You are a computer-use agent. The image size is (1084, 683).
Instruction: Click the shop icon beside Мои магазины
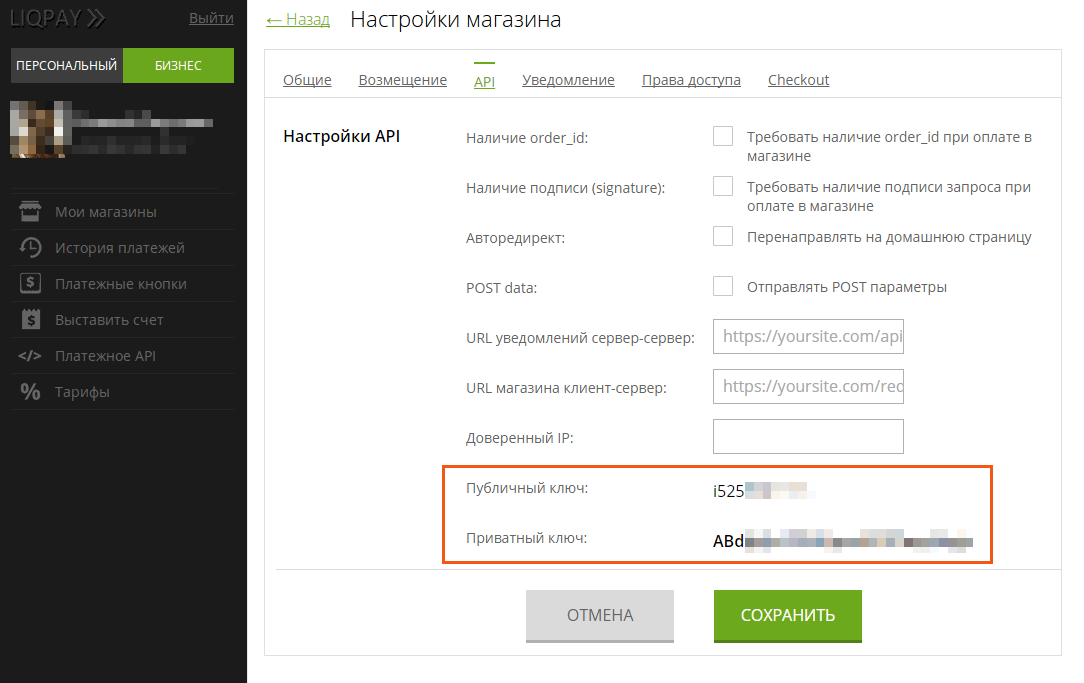pyautogui.click(x=30, y=212)
